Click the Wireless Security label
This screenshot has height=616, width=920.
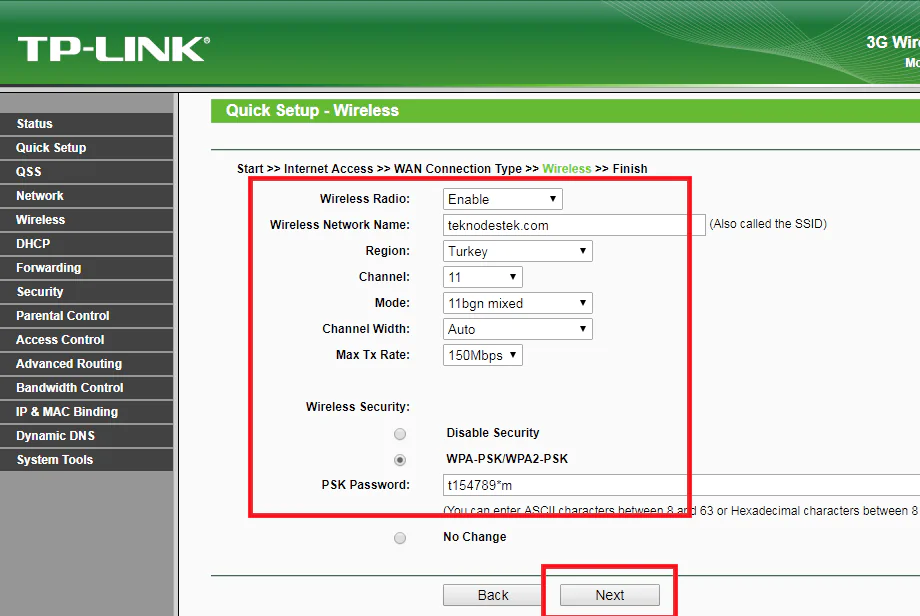(358, 407)
